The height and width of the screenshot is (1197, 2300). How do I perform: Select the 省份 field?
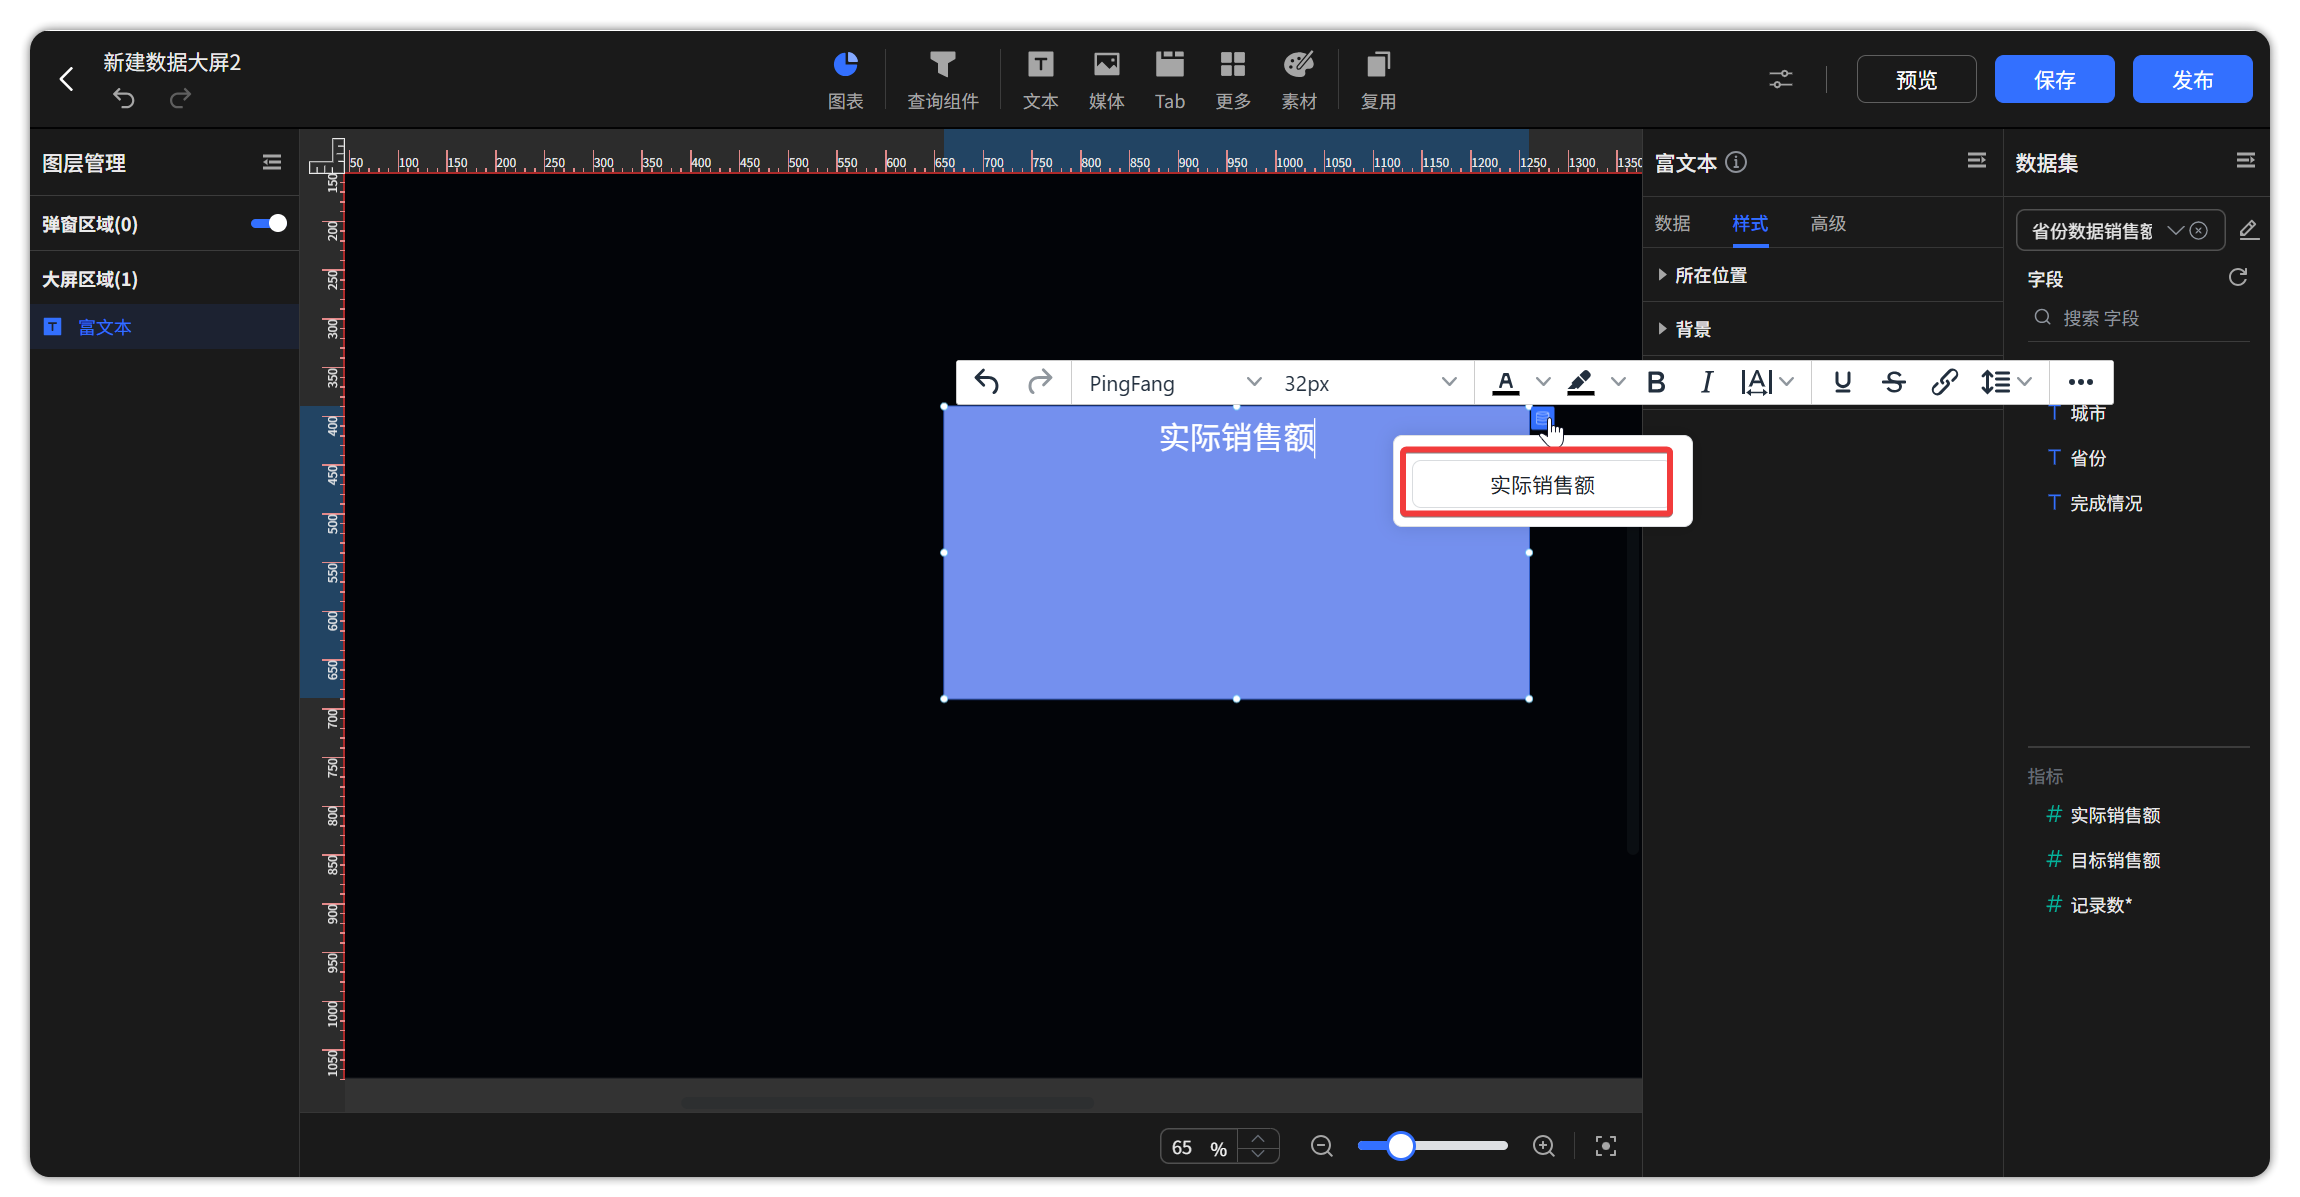pyautogui.click(x=2088, y=458)
